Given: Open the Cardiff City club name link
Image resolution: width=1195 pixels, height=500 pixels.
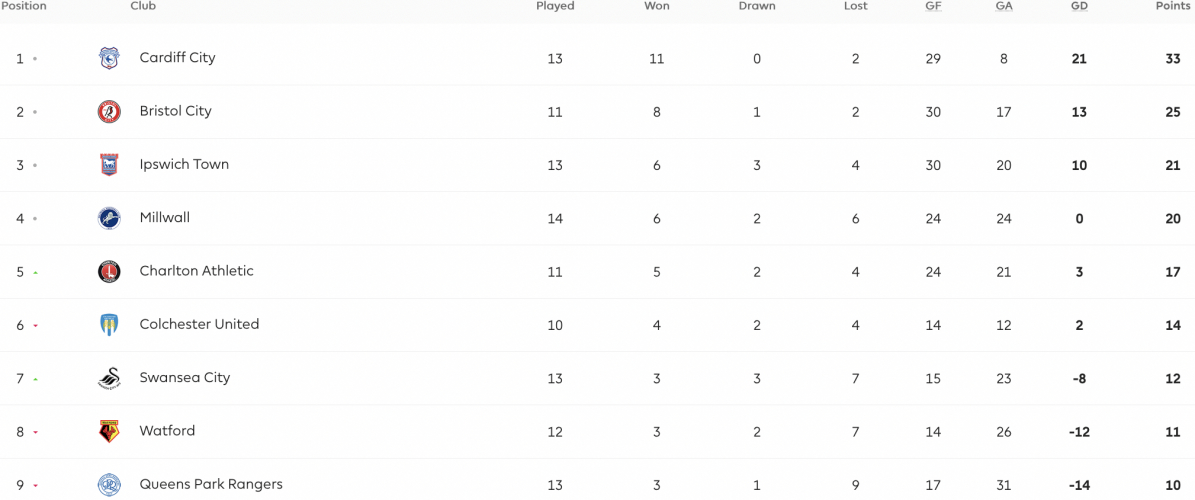Looking at the screenshot, I should 178,58.
